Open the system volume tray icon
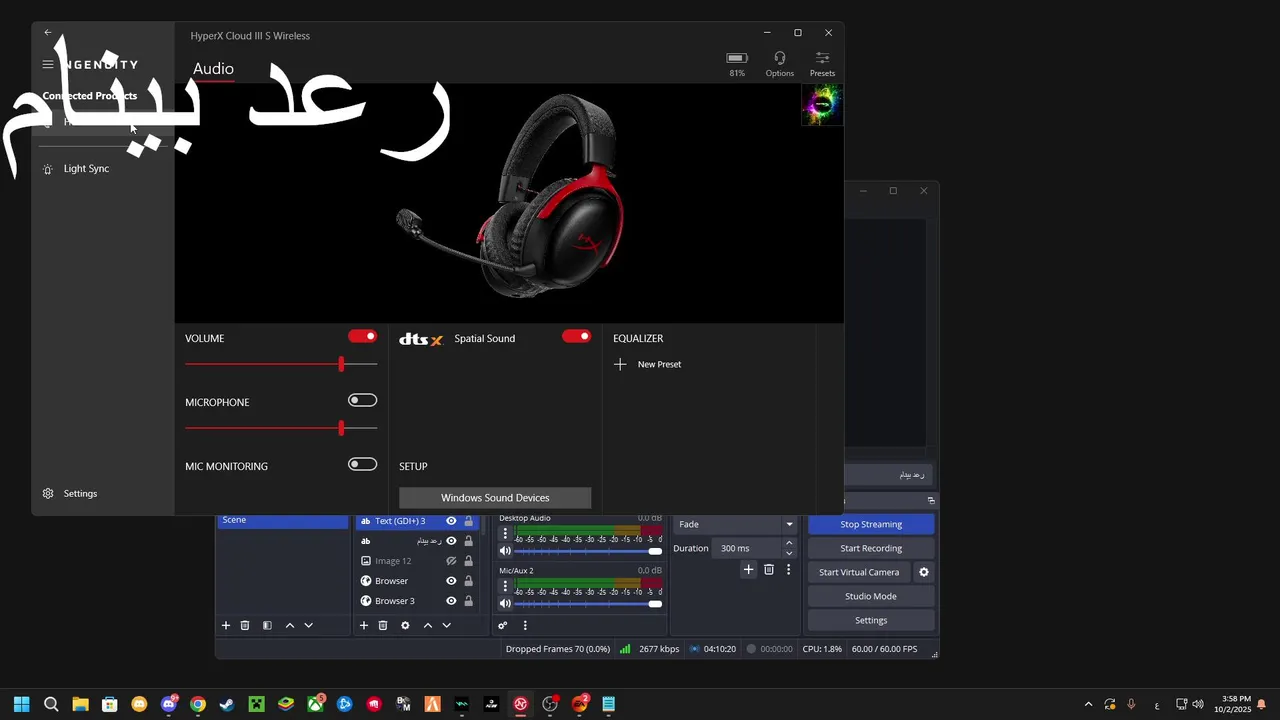 [1198, 704]
